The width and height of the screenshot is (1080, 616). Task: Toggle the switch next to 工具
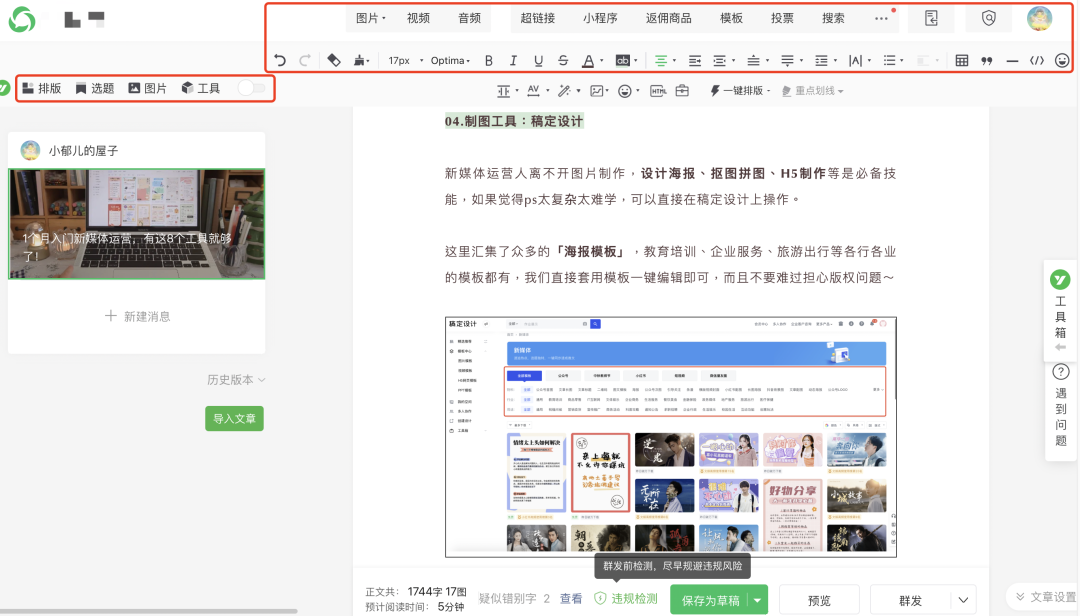[x=251, y=88]
